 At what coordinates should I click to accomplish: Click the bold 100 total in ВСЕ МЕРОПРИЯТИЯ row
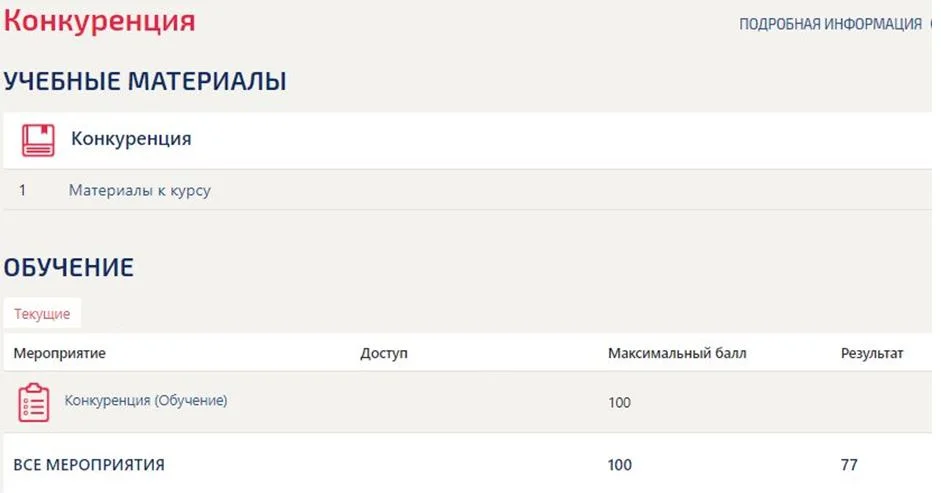point(620,465)
